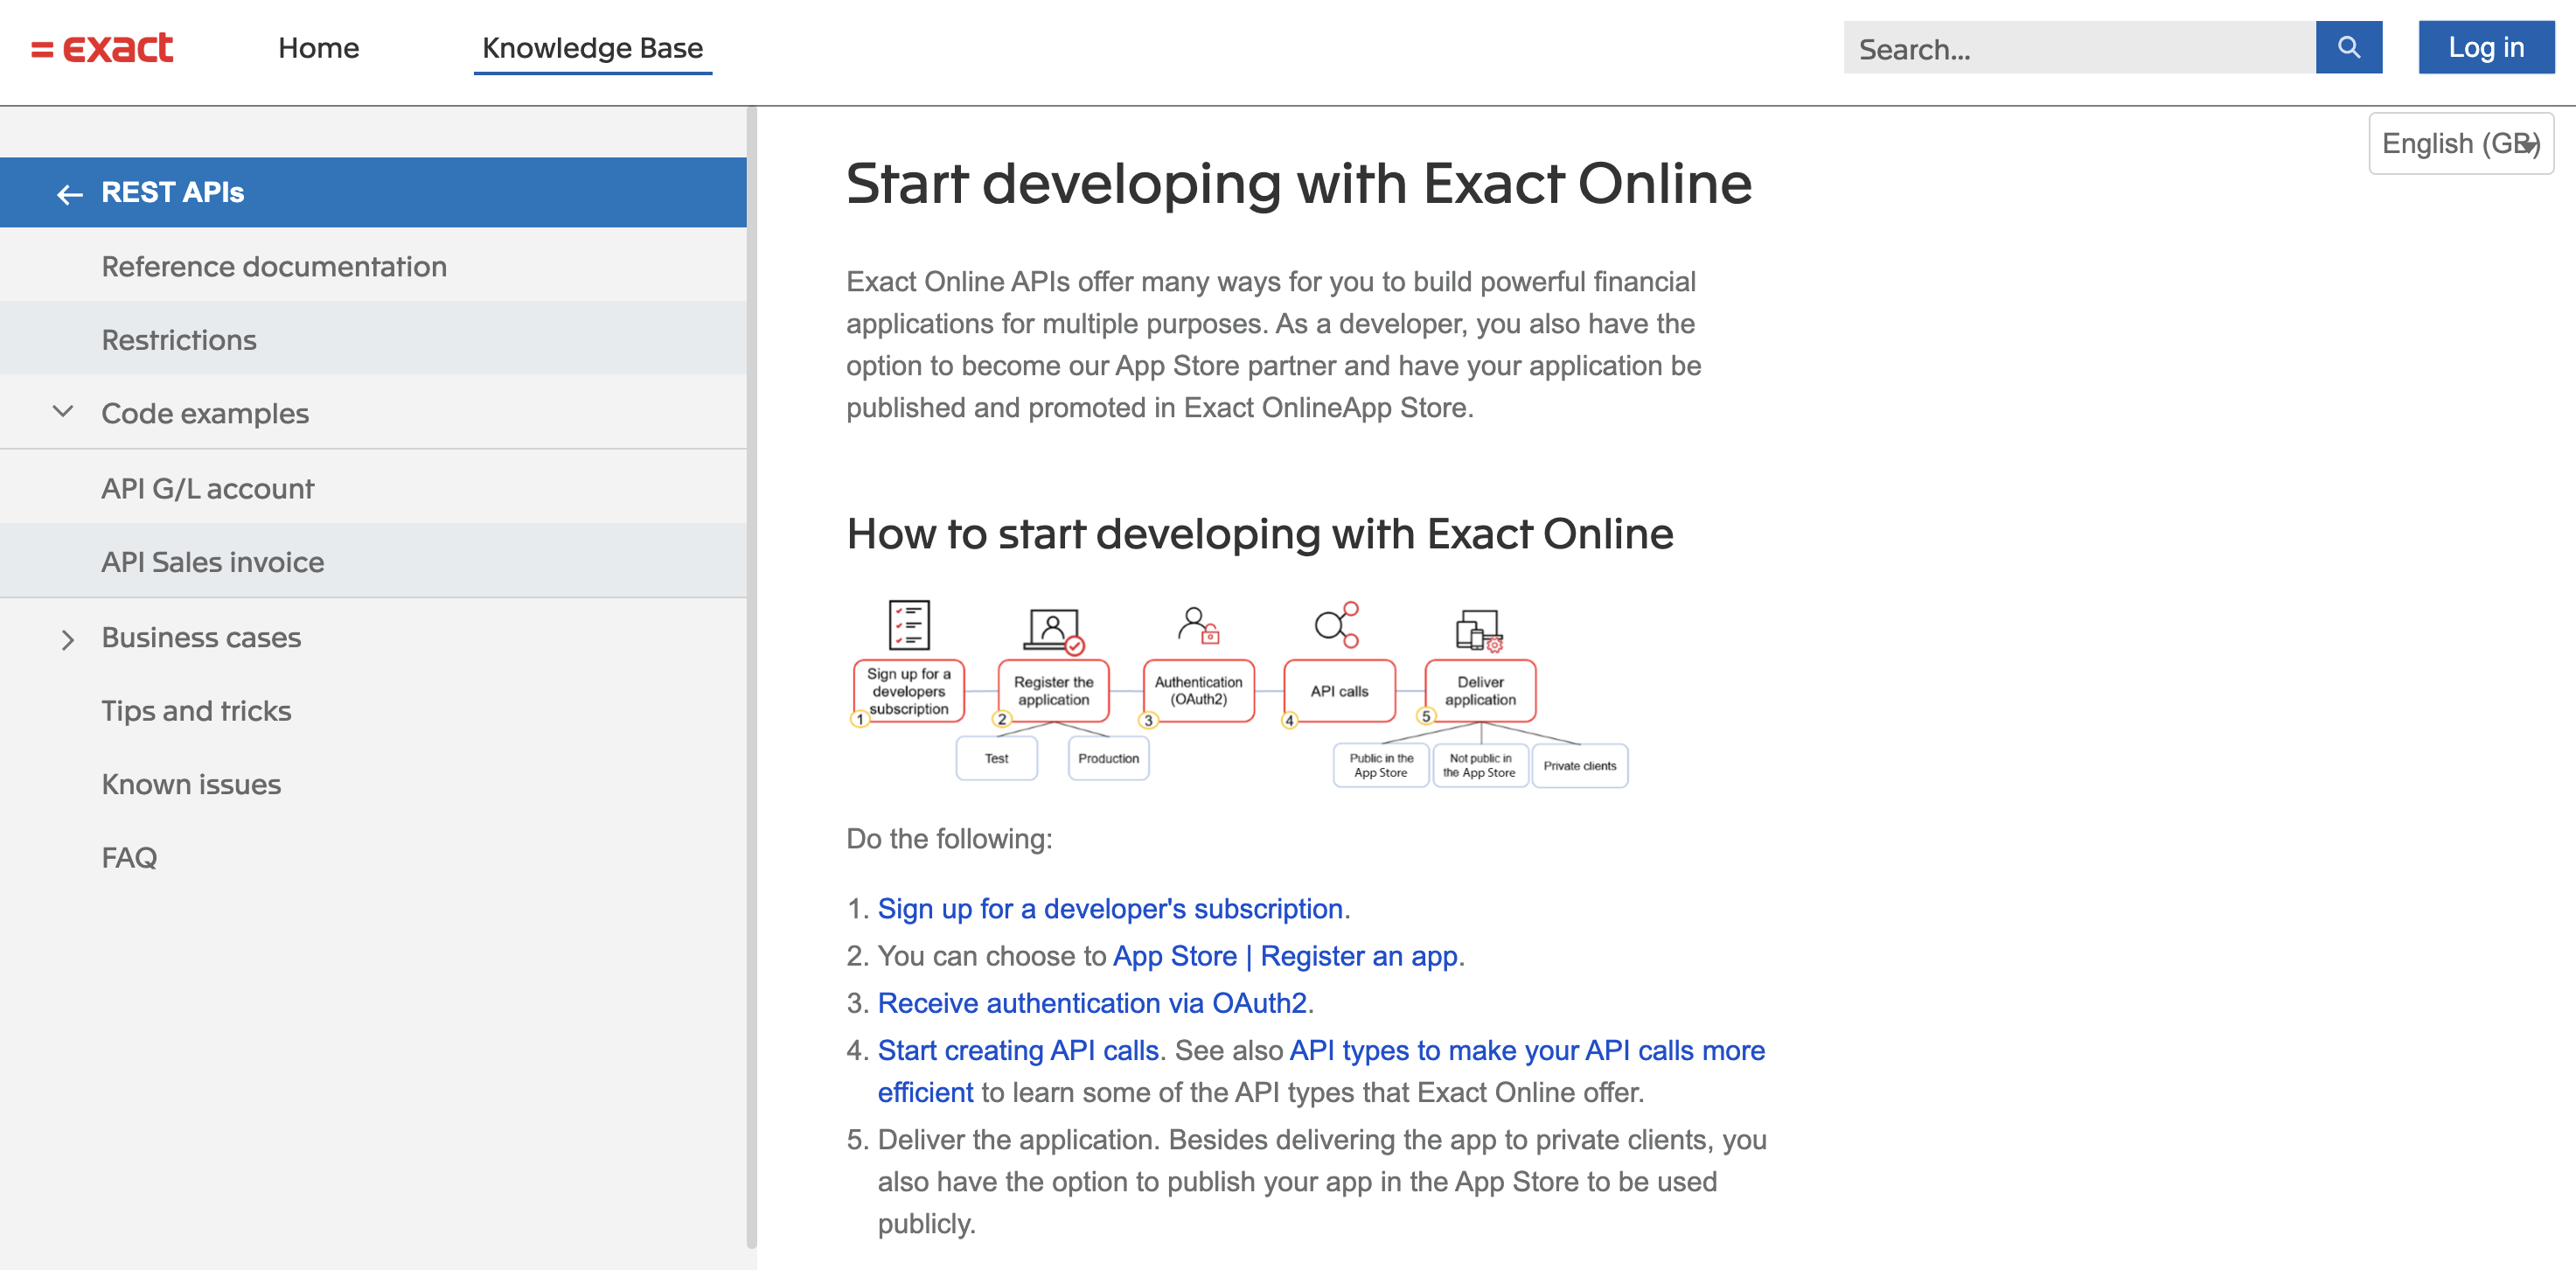The image size is (2576, 1270).
Task: Click the Log in button
Action: coord(2486,47)
